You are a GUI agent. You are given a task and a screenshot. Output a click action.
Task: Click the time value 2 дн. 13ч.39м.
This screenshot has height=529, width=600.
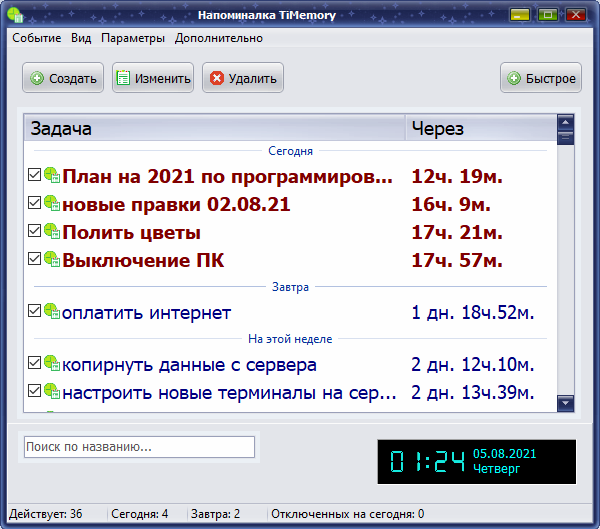click(x=473, y=392)
